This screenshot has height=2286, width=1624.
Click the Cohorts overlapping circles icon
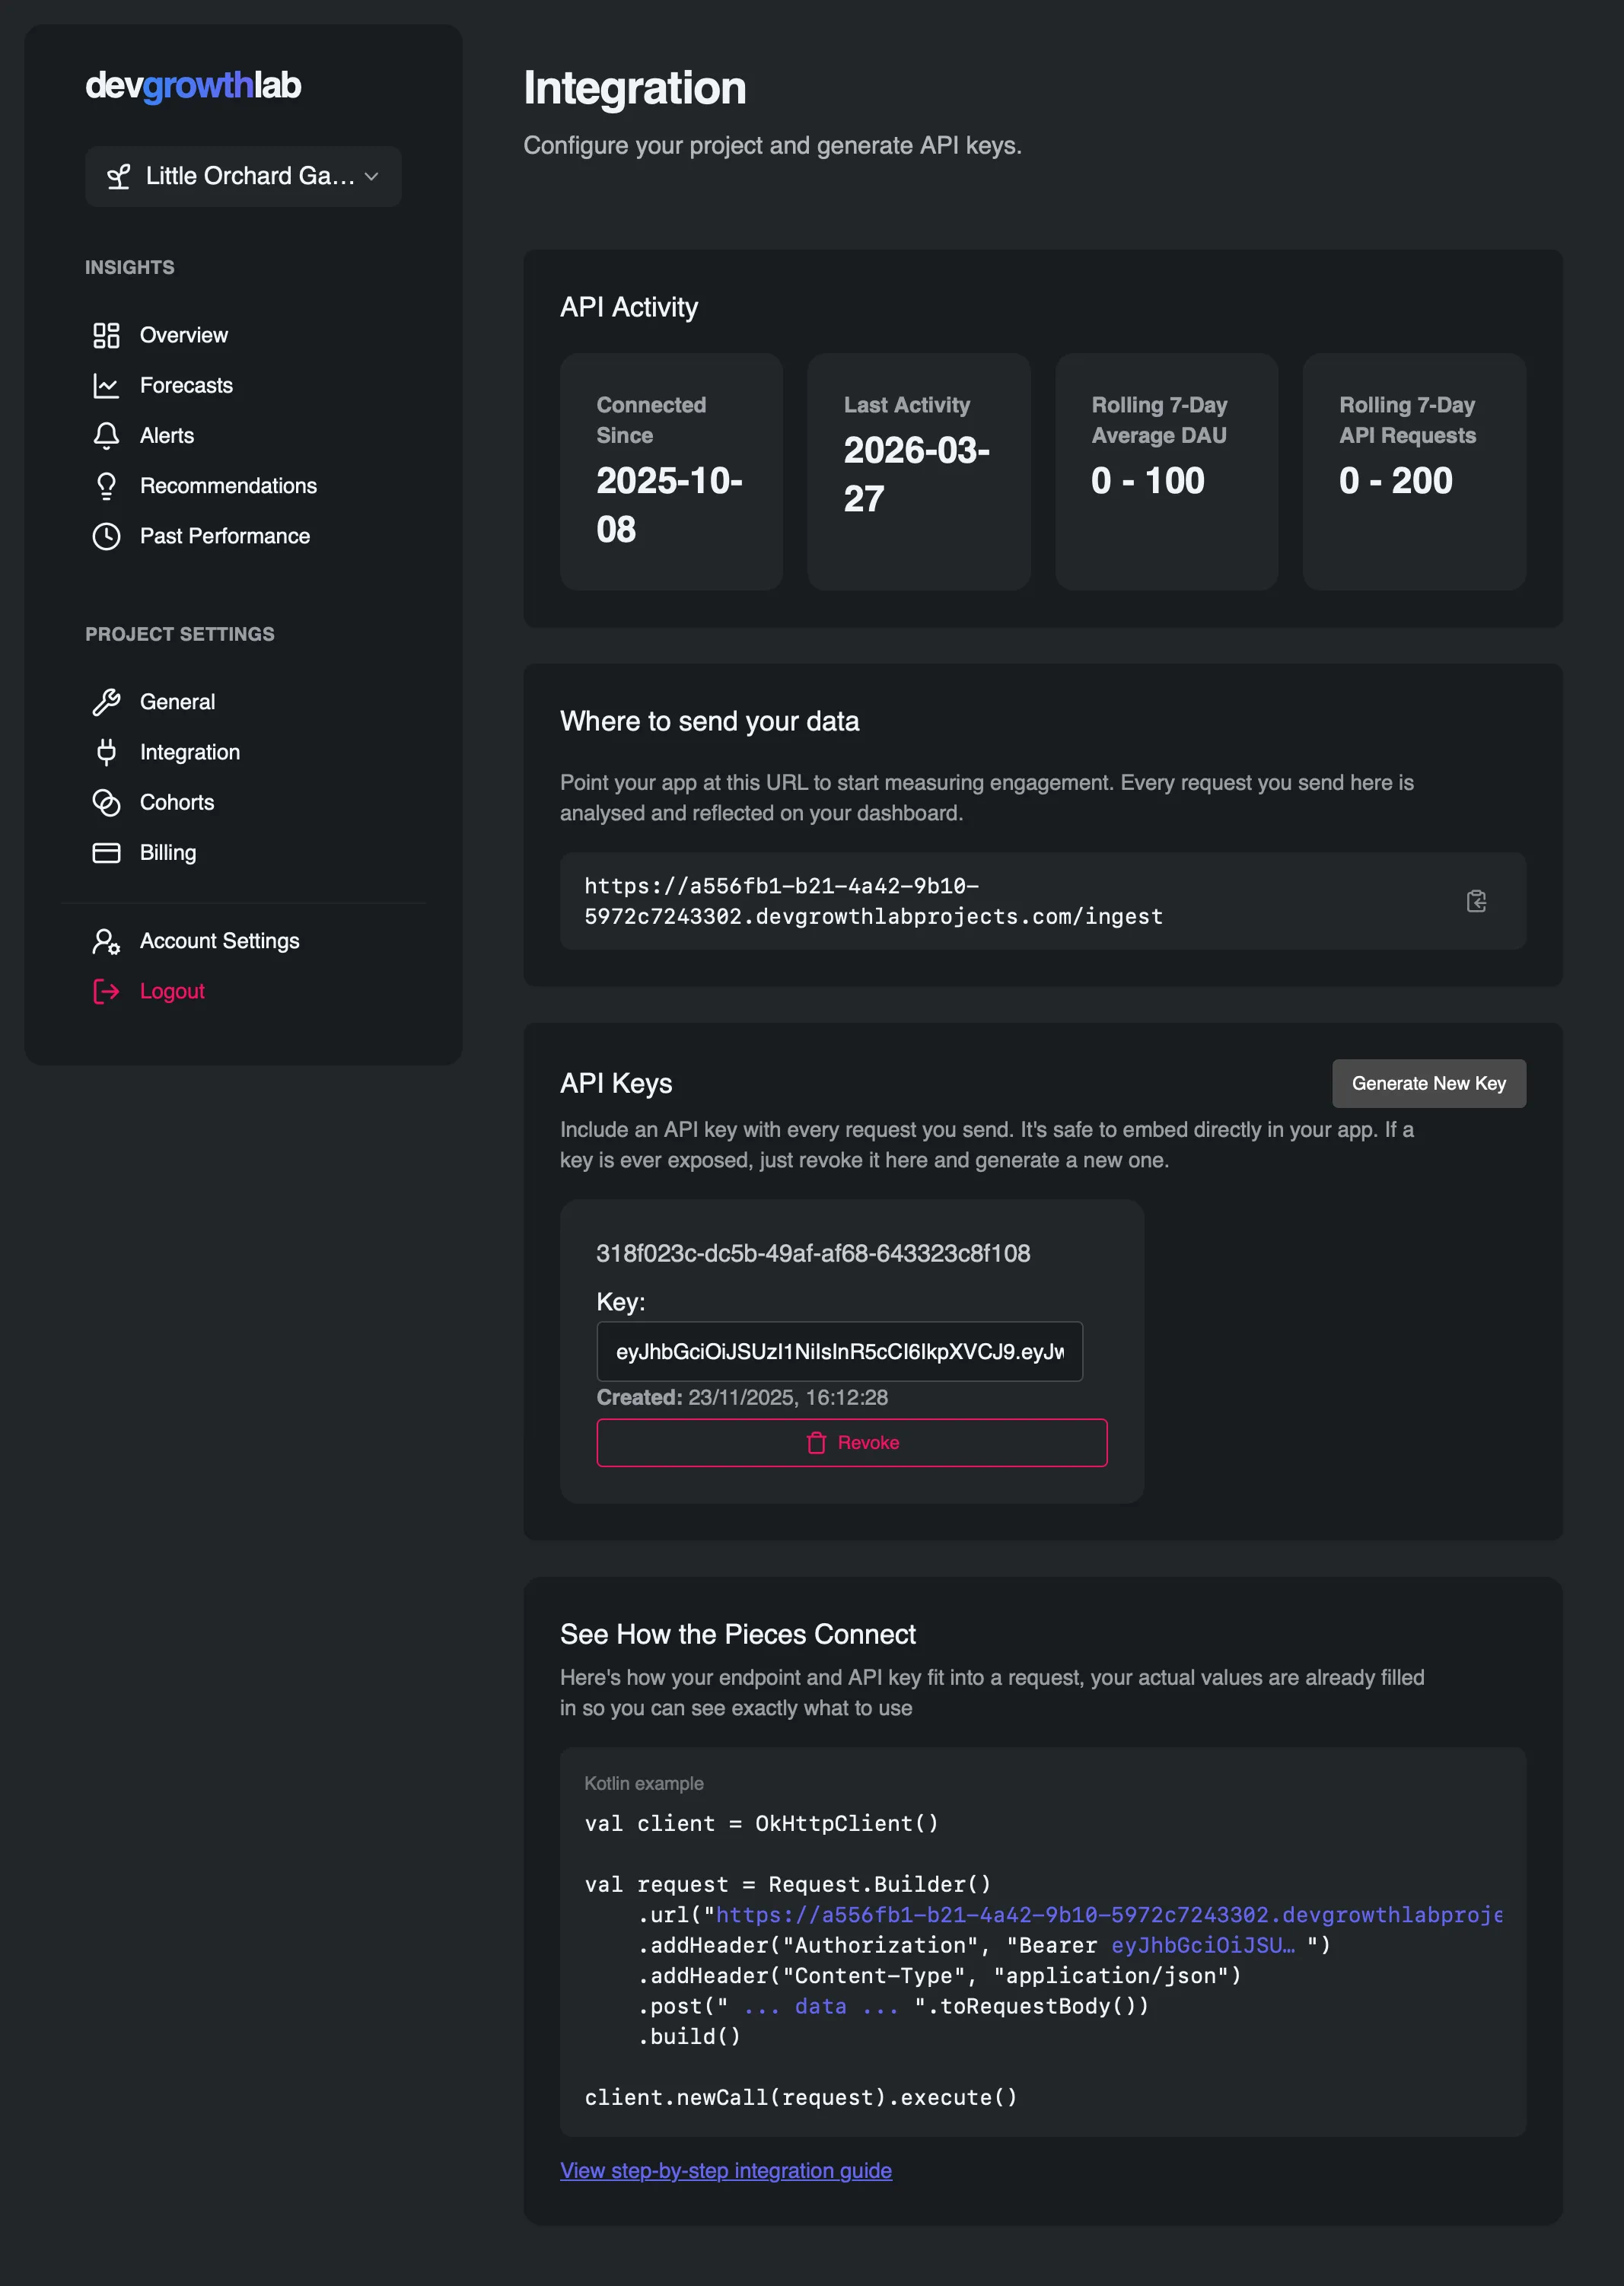click(107, 802)
